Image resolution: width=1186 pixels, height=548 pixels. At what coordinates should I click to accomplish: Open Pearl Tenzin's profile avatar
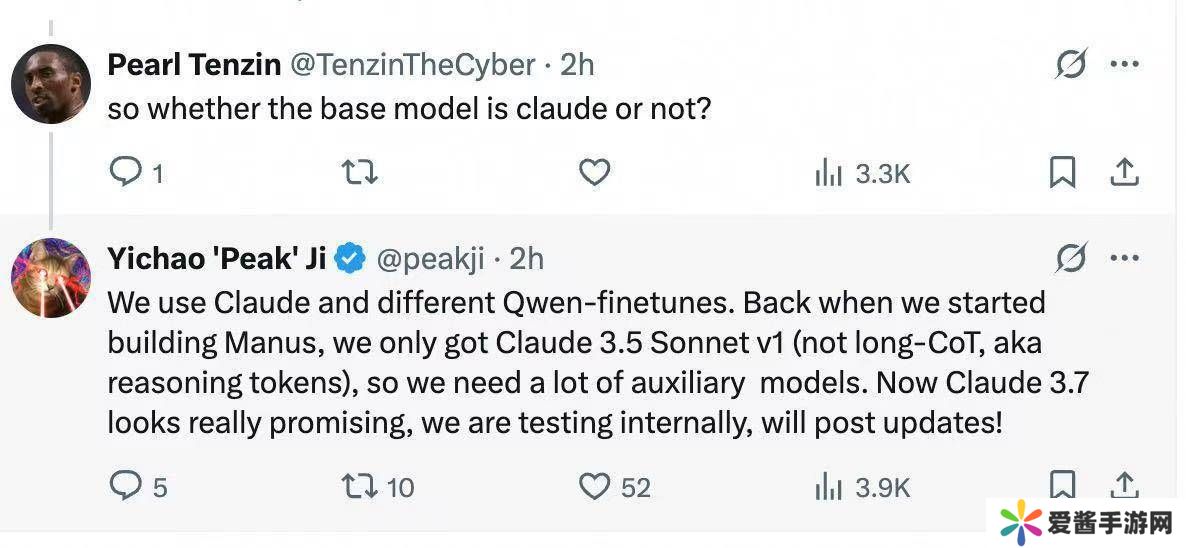pyautogui.click(x=51, y=84)
